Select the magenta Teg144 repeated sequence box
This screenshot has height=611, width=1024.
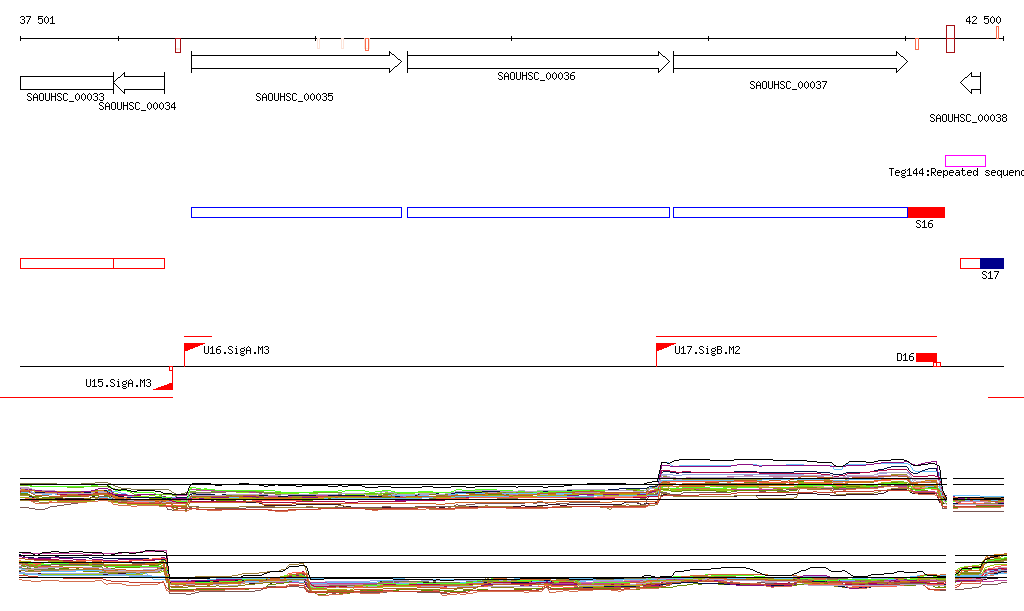coord(965,161)
